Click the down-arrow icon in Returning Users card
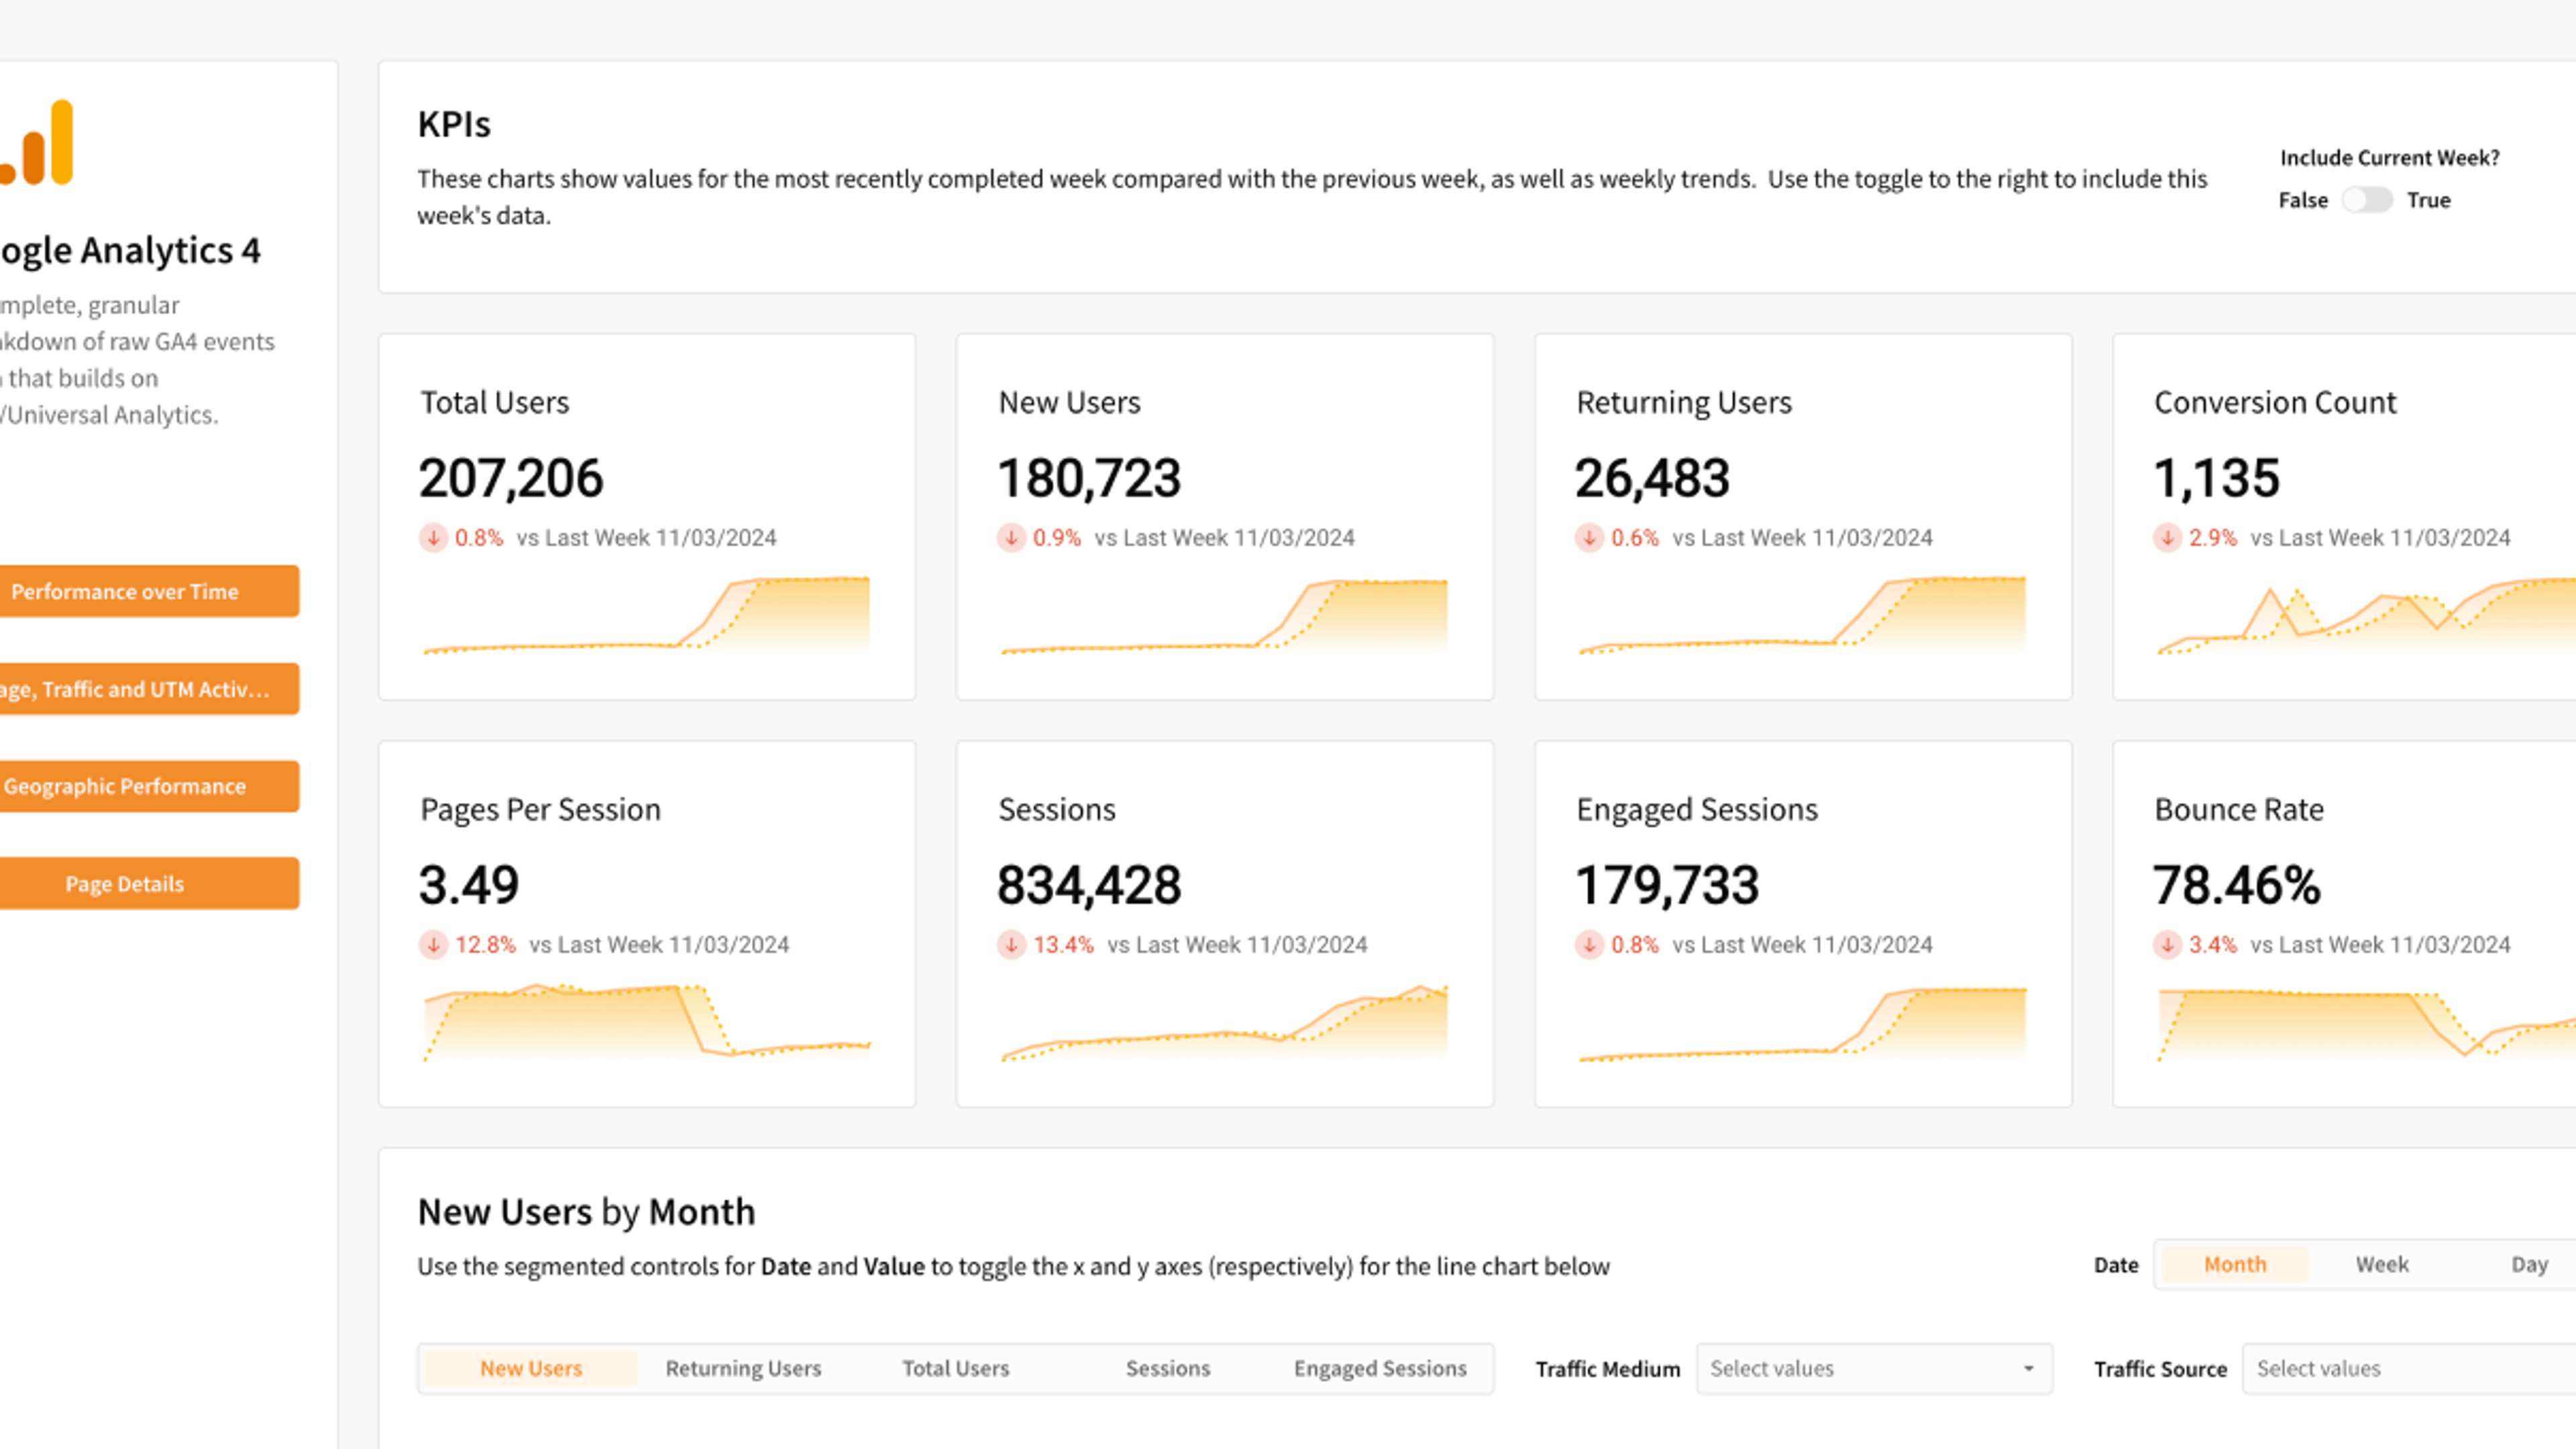Viewport: 2576px width, 1449px height. pos(1589,538)
